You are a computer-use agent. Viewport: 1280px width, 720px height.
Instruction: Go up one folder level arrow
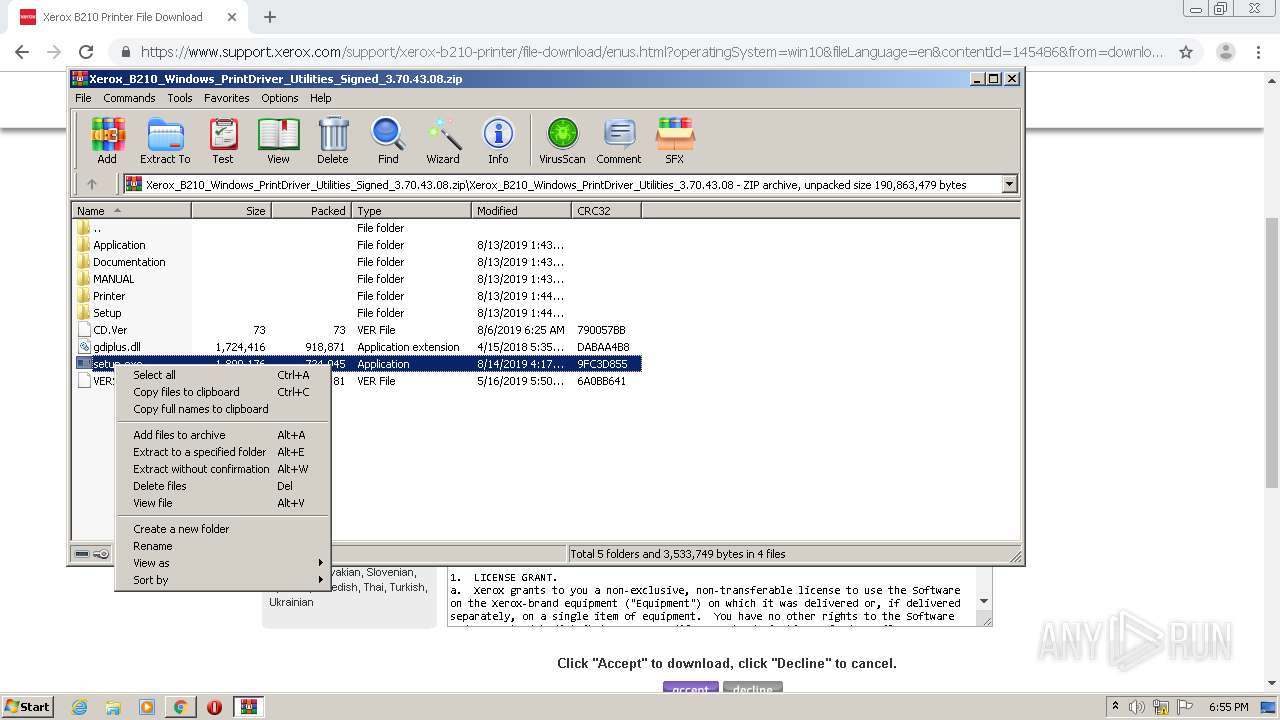(x=92, y=184)
